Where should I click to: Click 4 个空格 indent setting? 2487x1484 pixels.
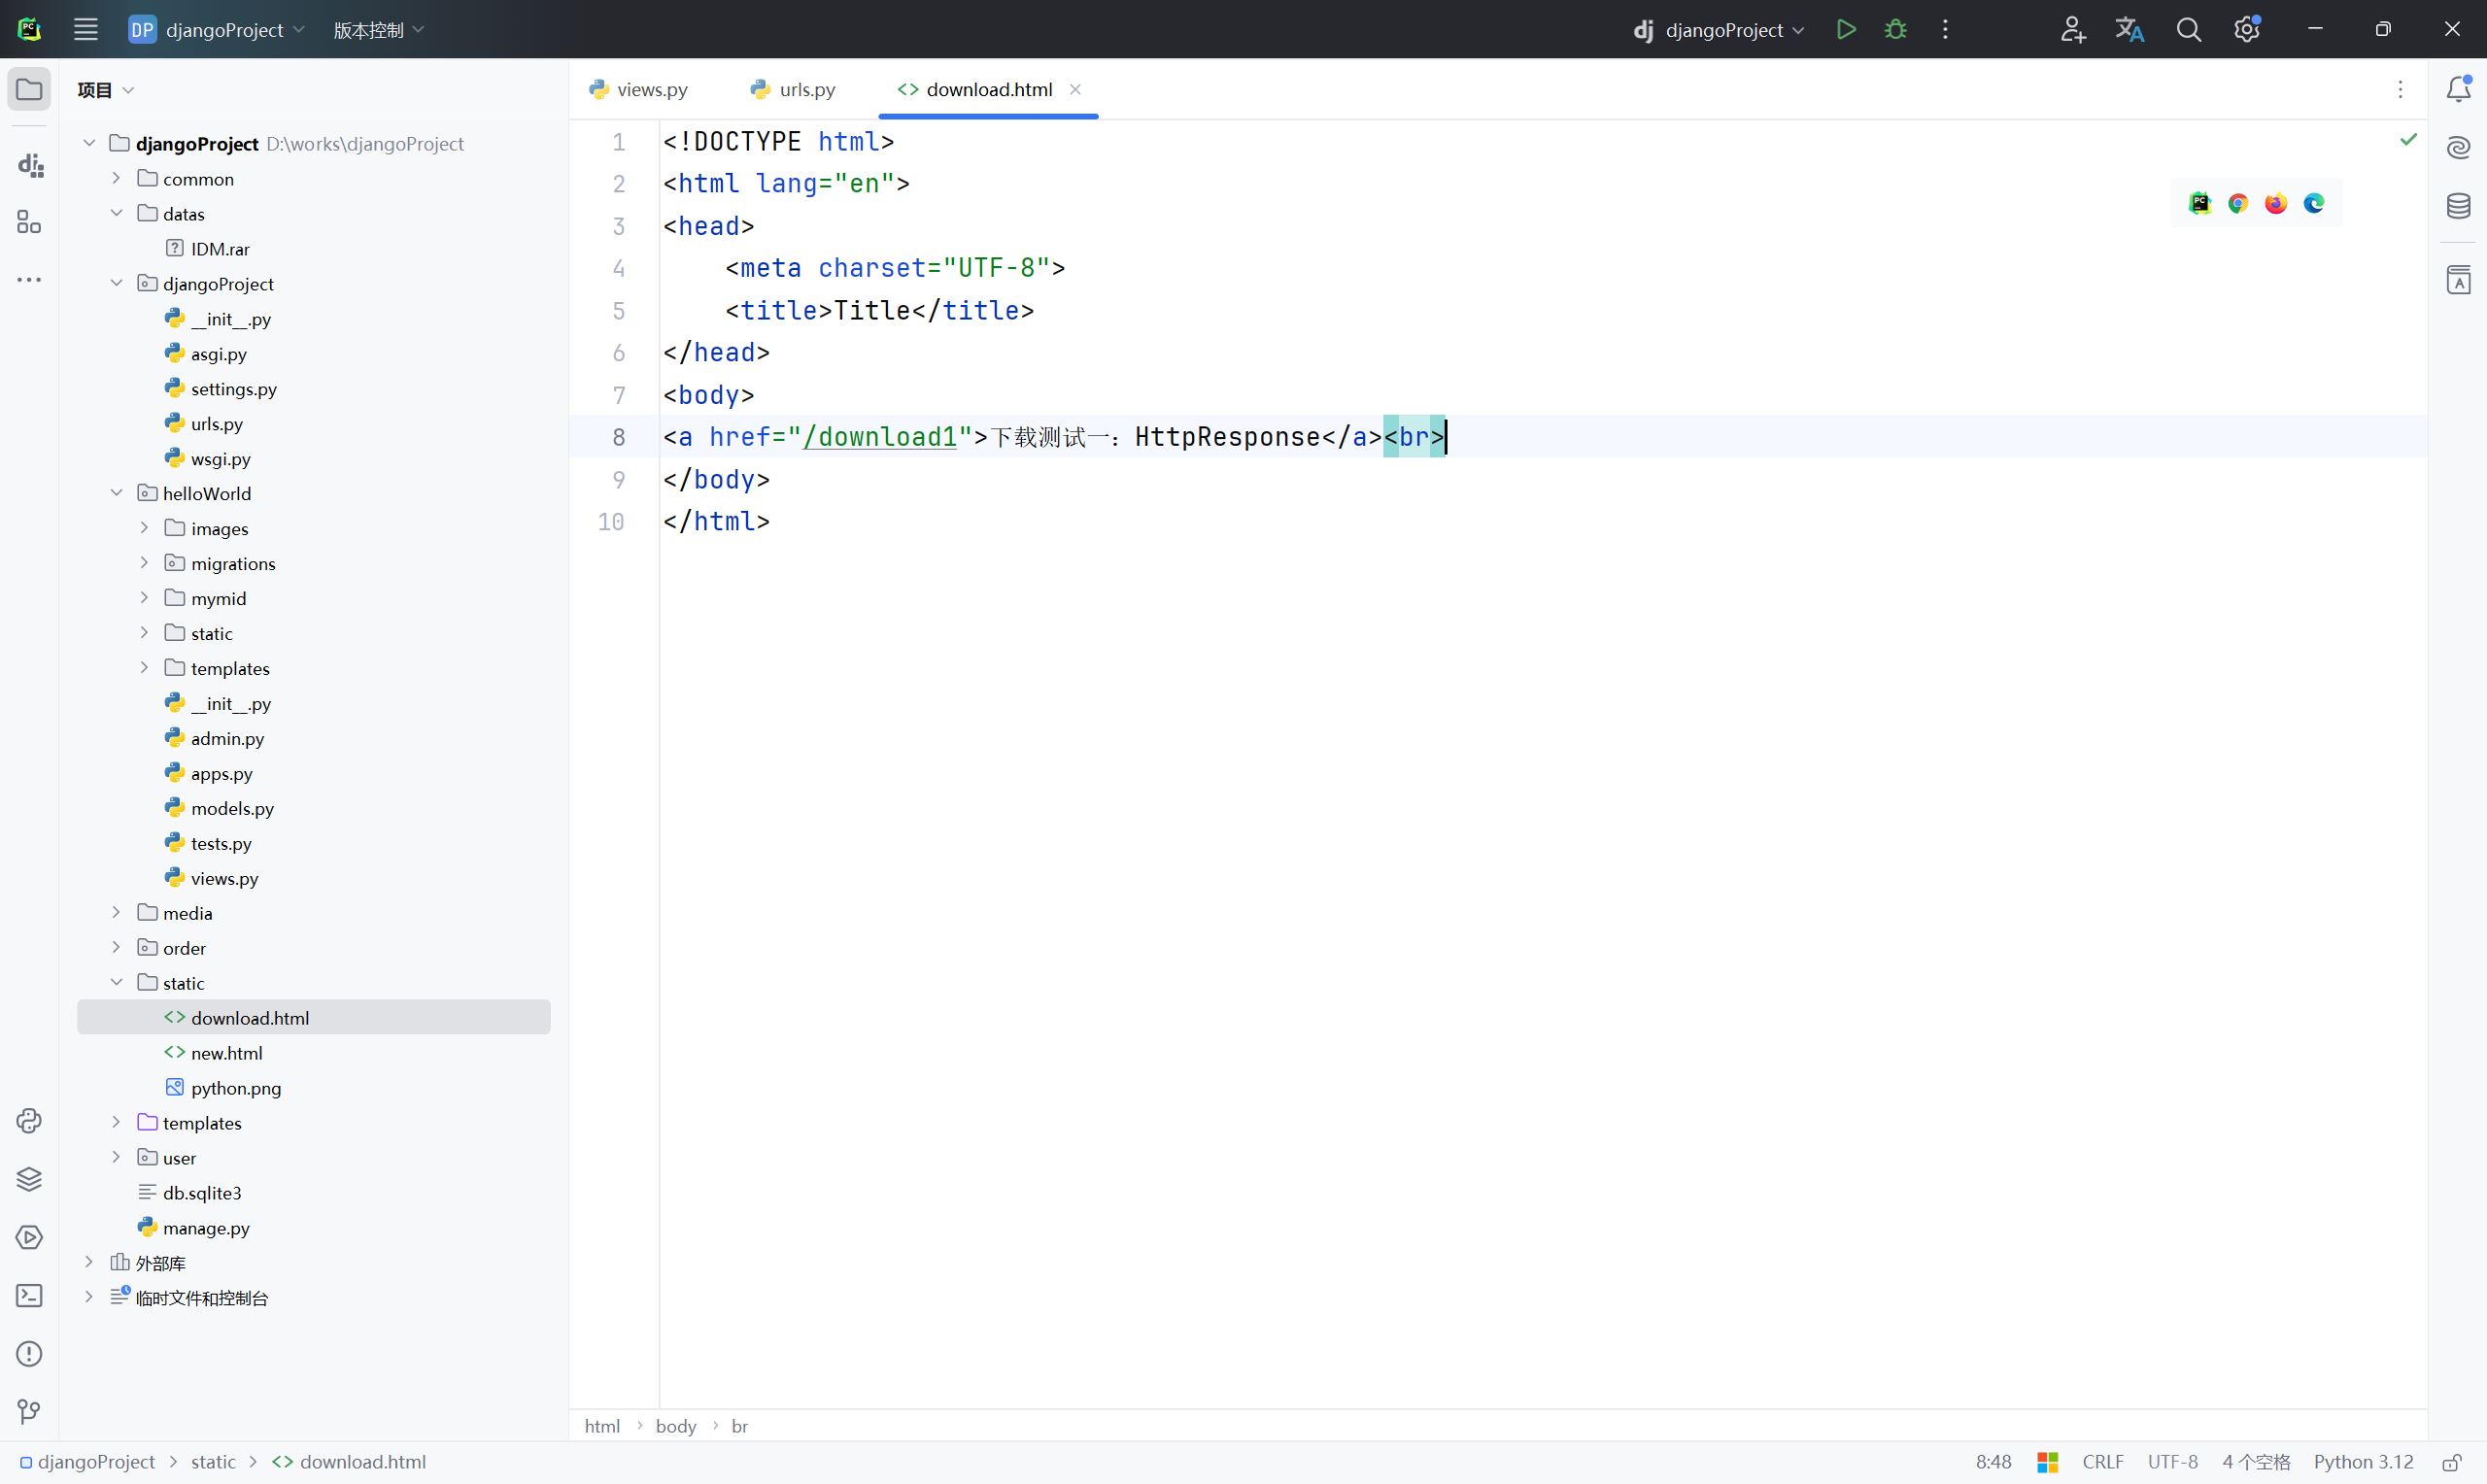2256,1462
